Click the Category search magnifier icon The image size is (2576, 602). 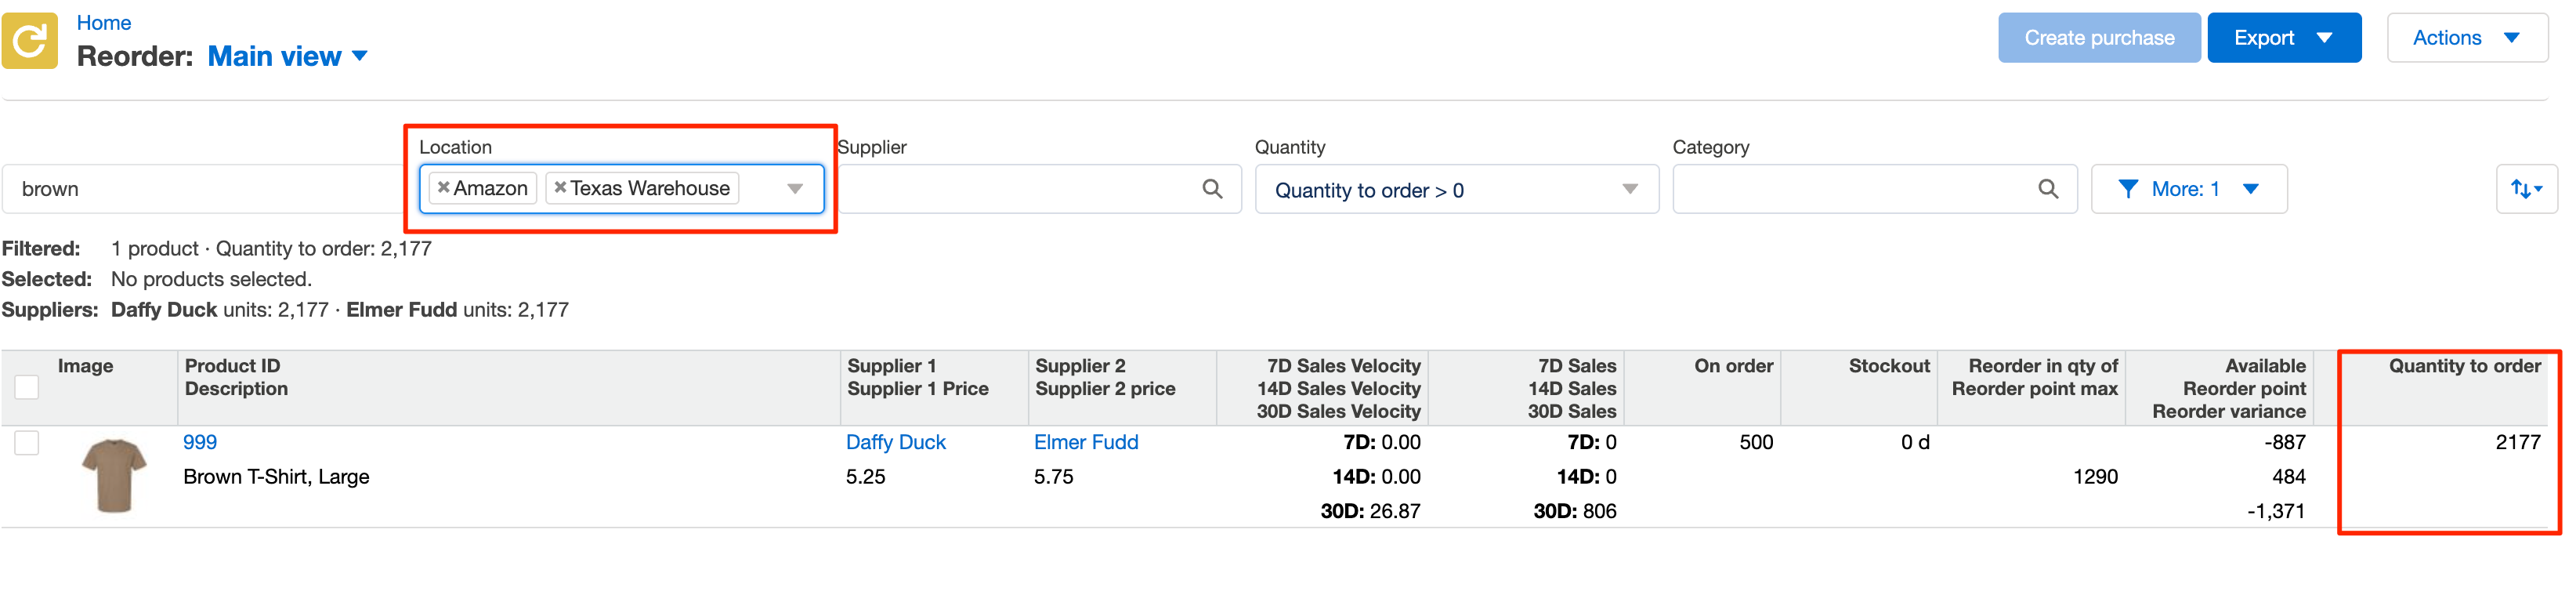click(2047, 189)
